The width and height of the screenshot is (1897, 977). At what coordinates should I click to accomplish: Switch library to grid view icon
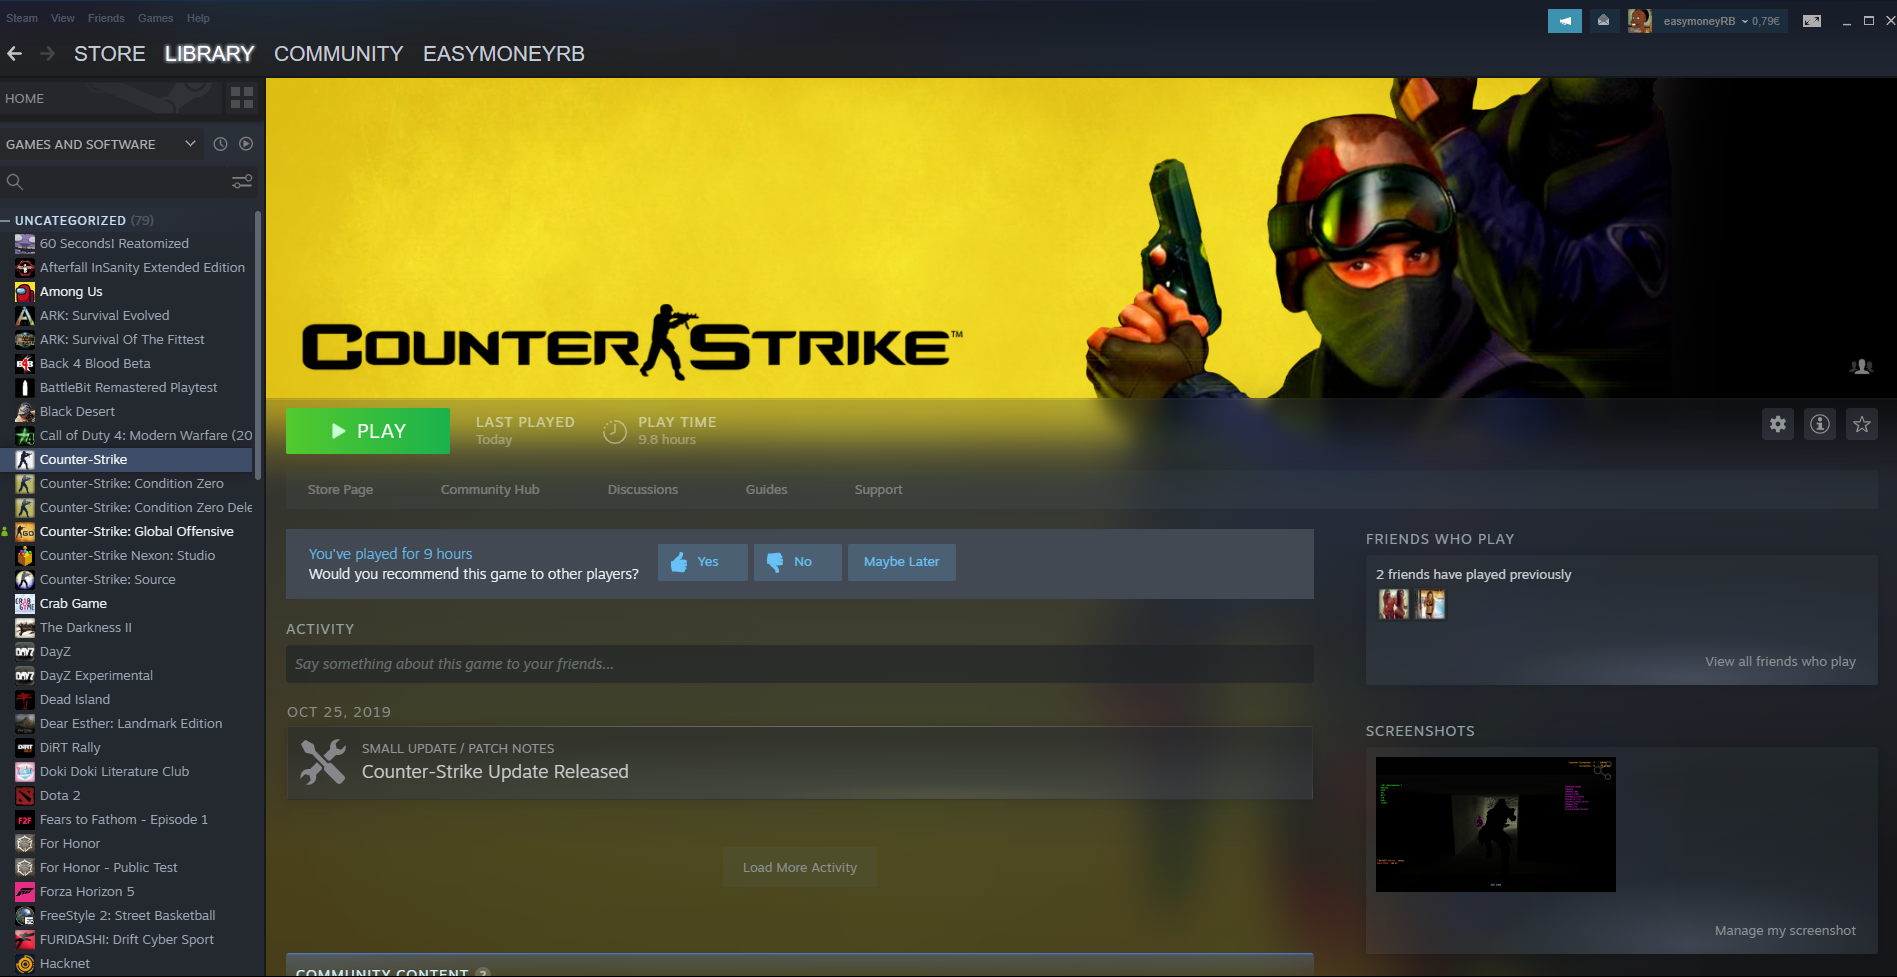point(242,98)
